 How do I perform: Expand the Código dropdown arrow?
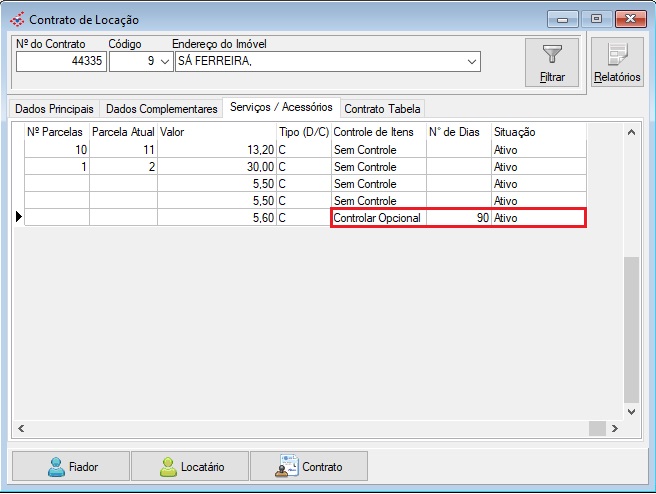coord(165,62)
